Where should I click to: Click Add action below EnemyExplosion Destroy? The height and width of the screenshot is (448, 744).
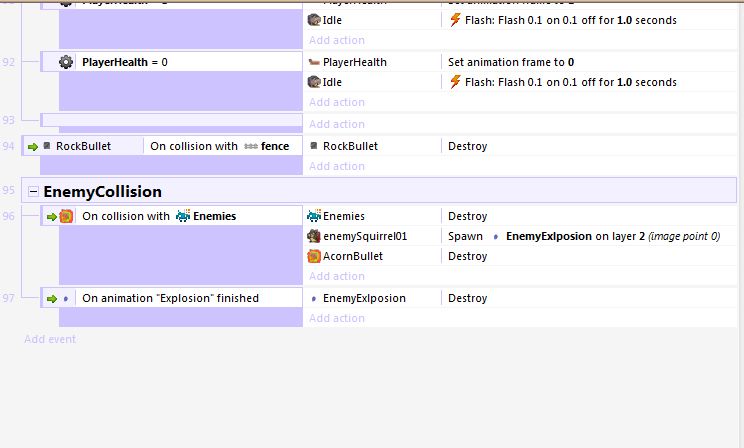[x=337, y=318]
